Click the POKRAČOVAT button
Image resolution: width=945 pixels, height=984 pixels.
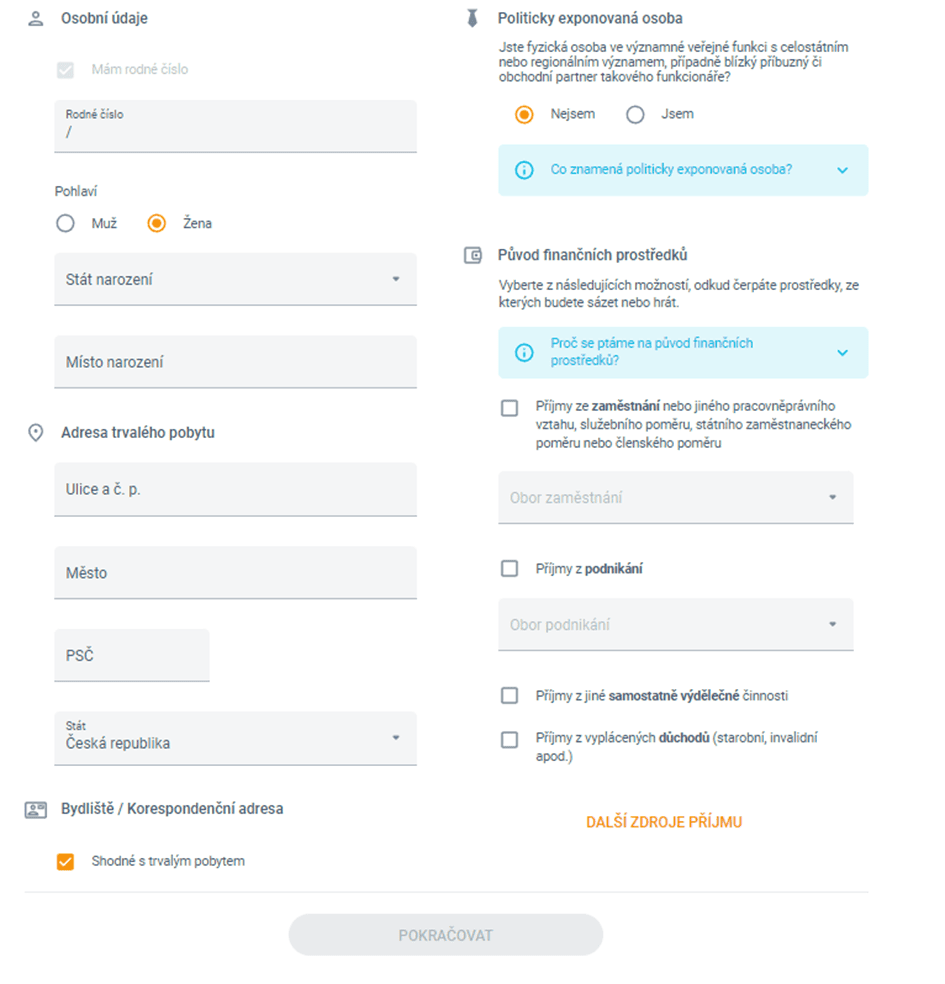446,935
